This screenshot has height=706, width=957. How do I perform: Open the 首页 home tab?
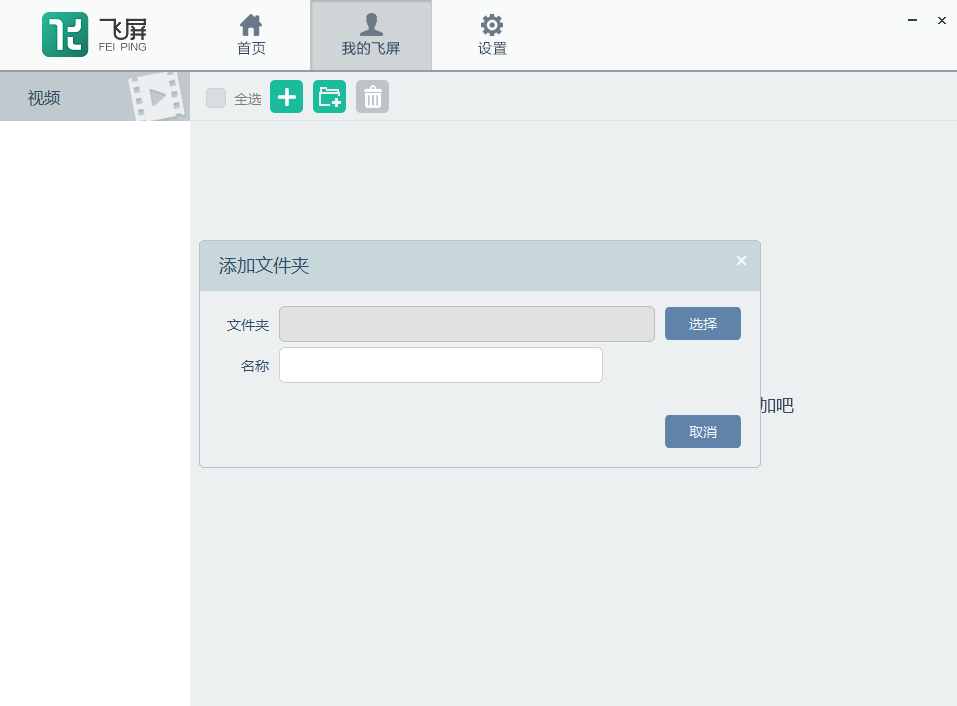click(x=251, y=35)
